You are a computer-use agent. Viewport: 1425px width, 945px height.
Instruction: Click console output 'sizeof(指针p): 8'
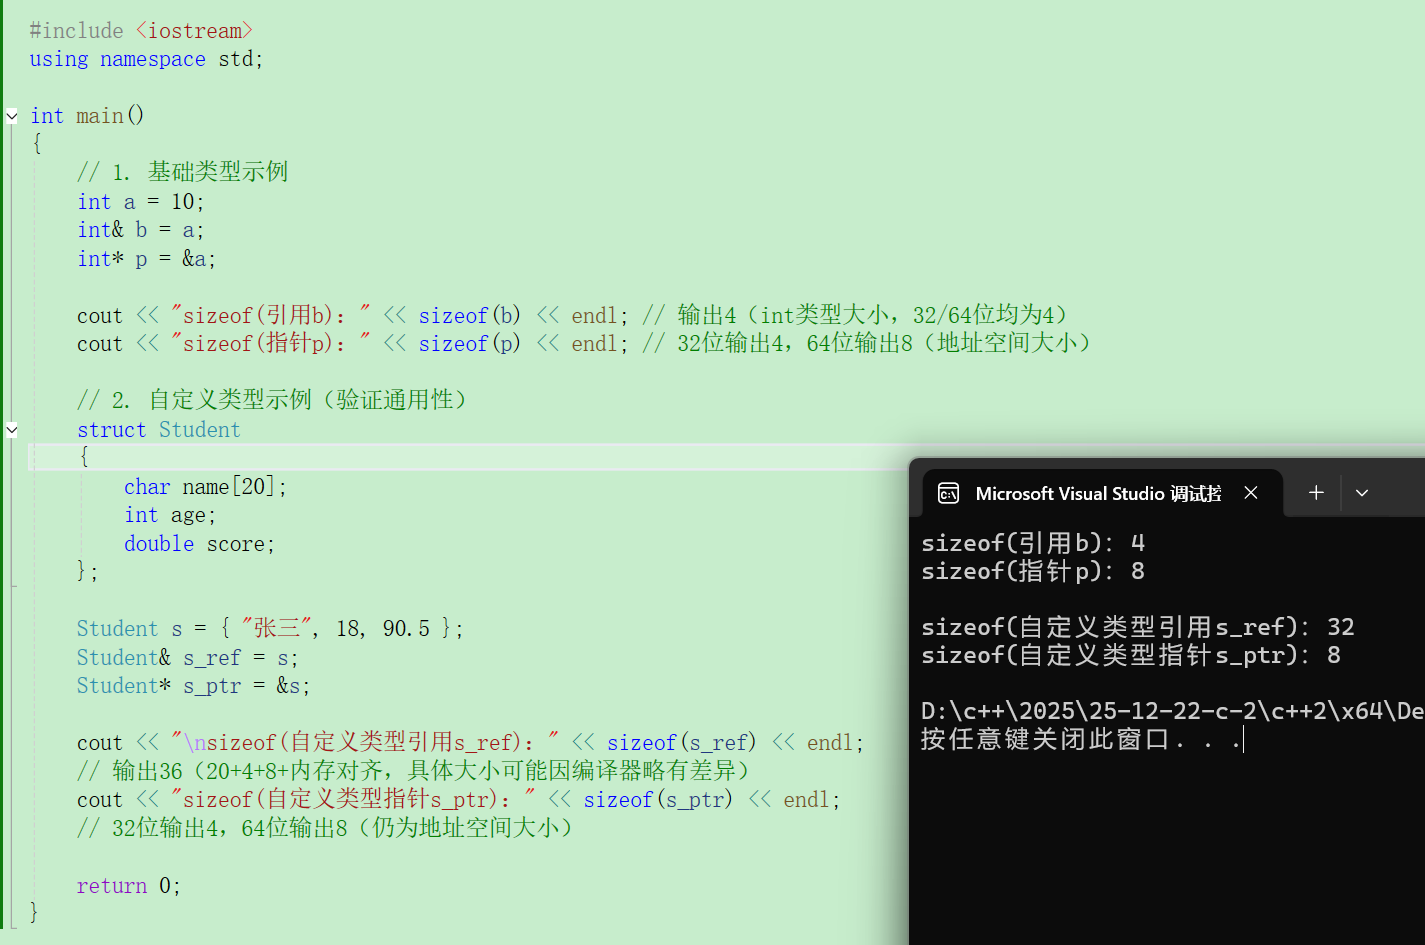(x=1033, y=571)
